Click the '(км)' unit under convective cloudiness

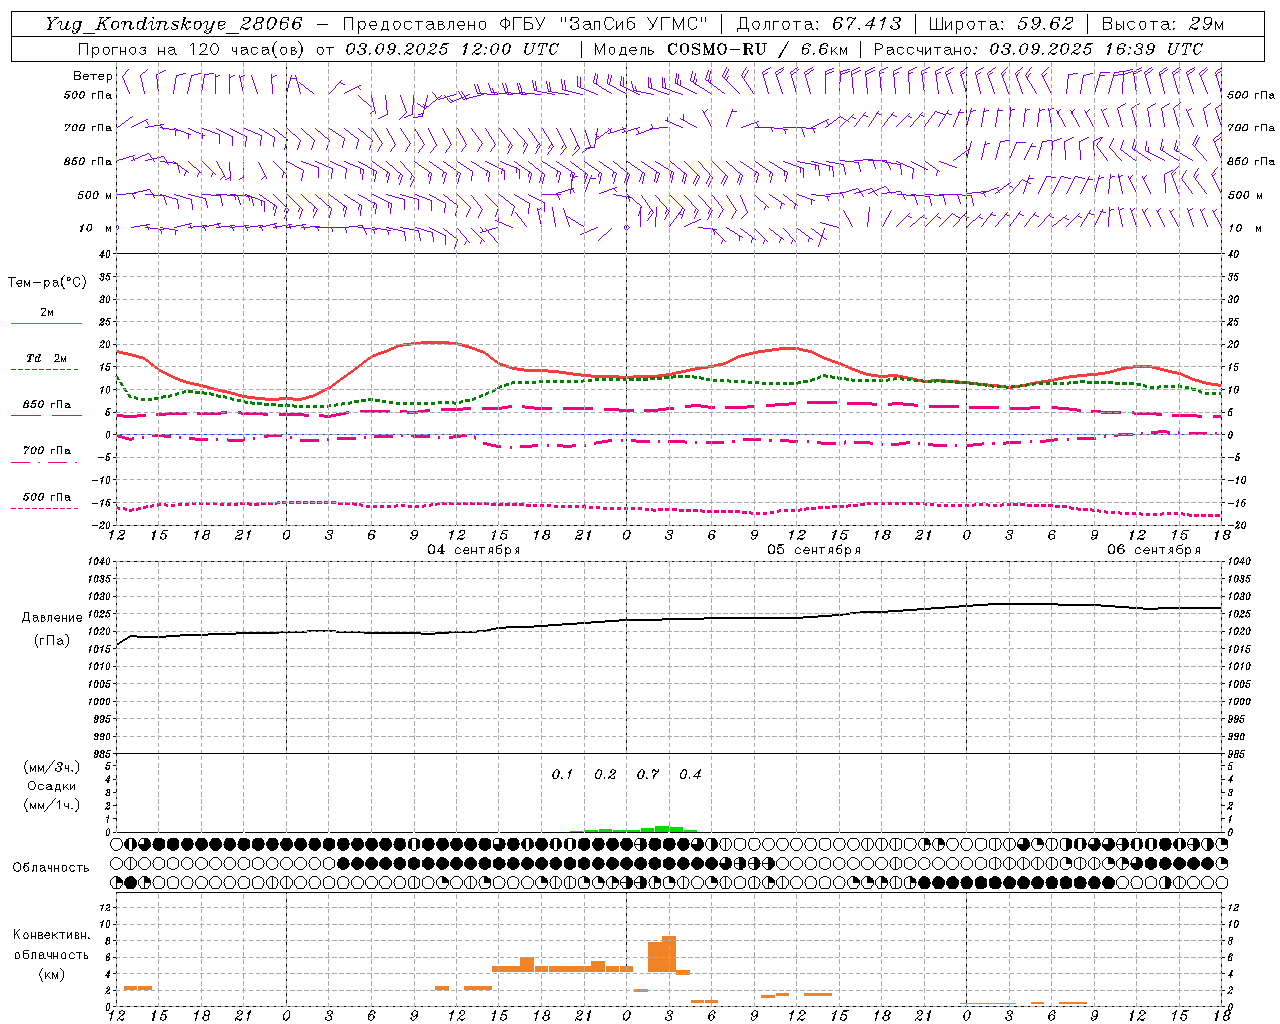(52, 973)
